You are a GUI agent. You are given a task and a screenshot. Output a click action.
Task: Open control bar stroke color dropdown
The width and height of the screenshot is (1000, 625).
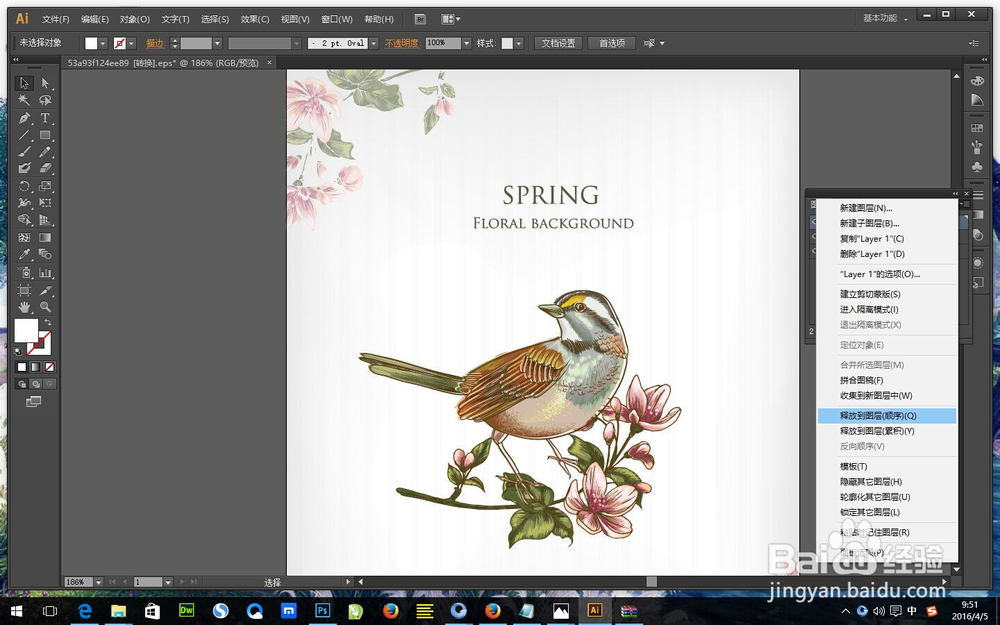[131, 43]
